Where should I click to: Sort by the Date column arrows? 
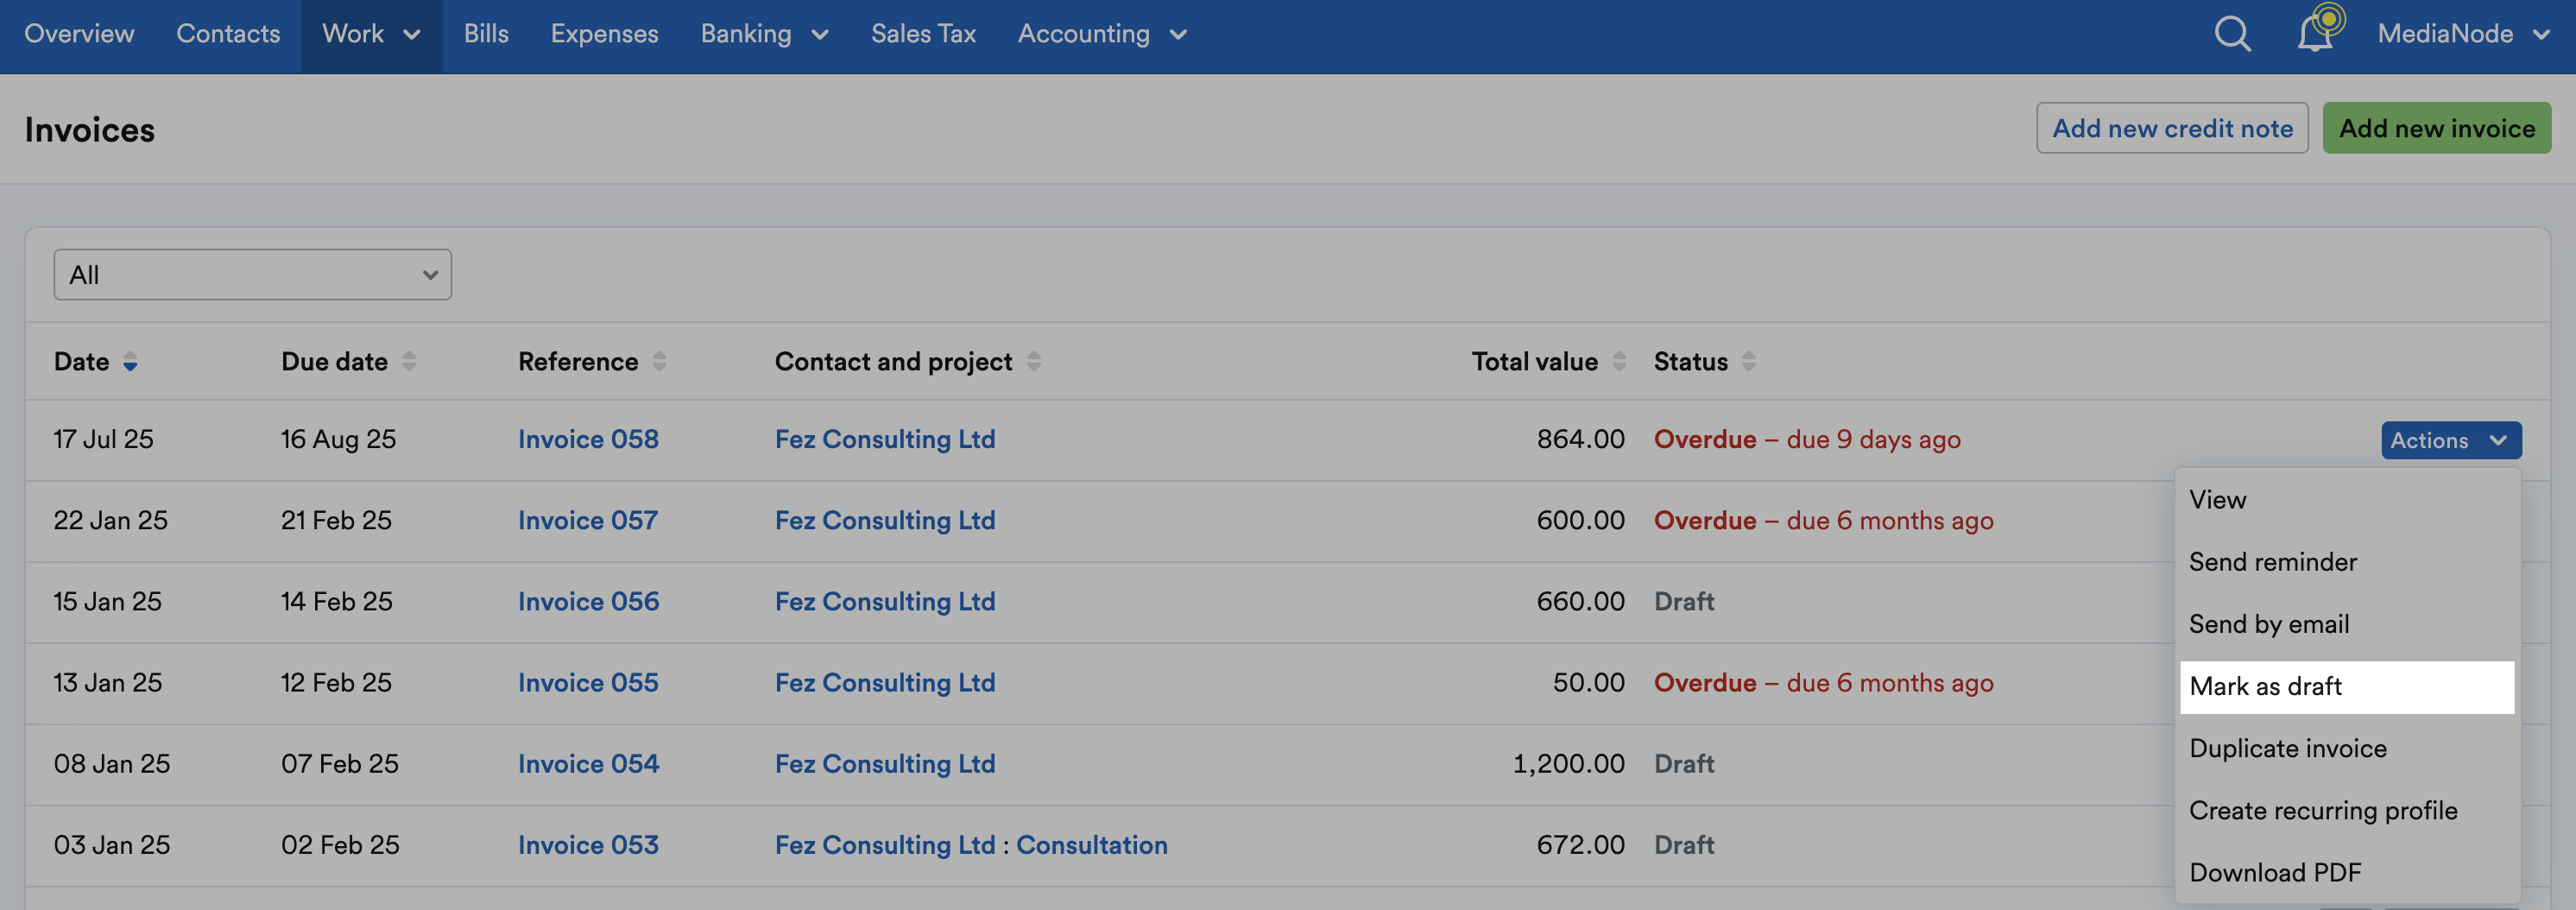click(130, 362)
